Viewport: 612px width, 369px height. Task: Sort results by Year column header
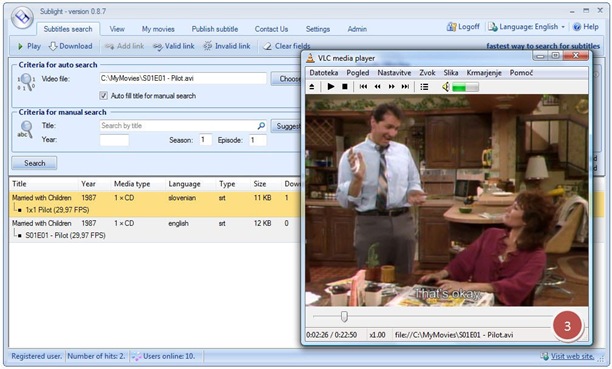click(x=94, y=184)
